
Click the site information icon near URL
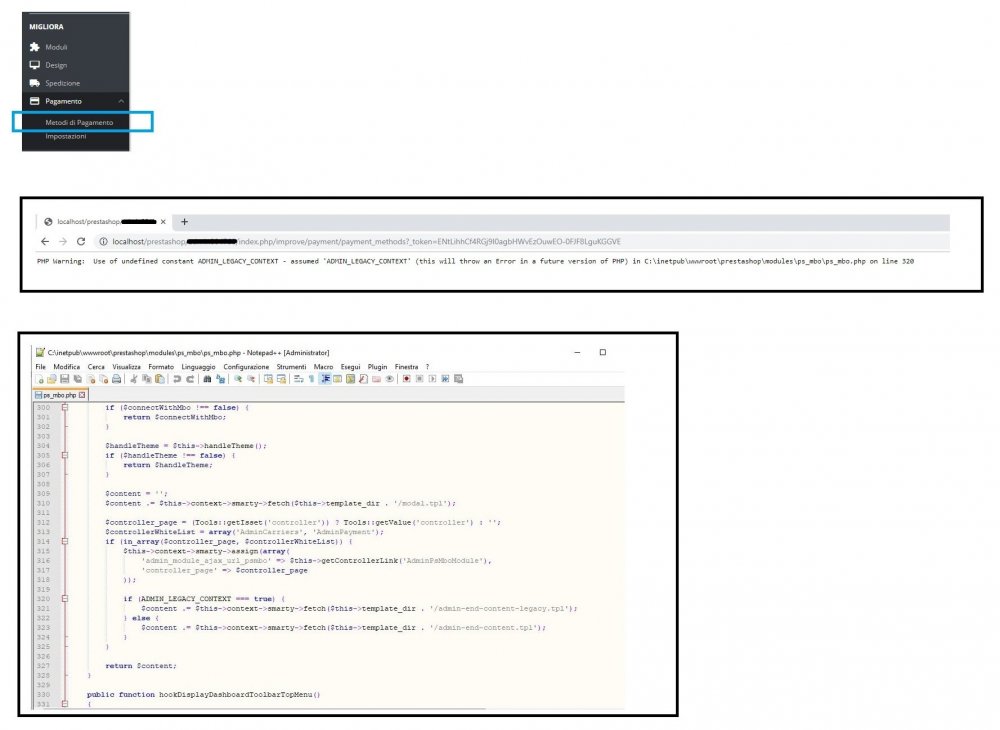103,242
